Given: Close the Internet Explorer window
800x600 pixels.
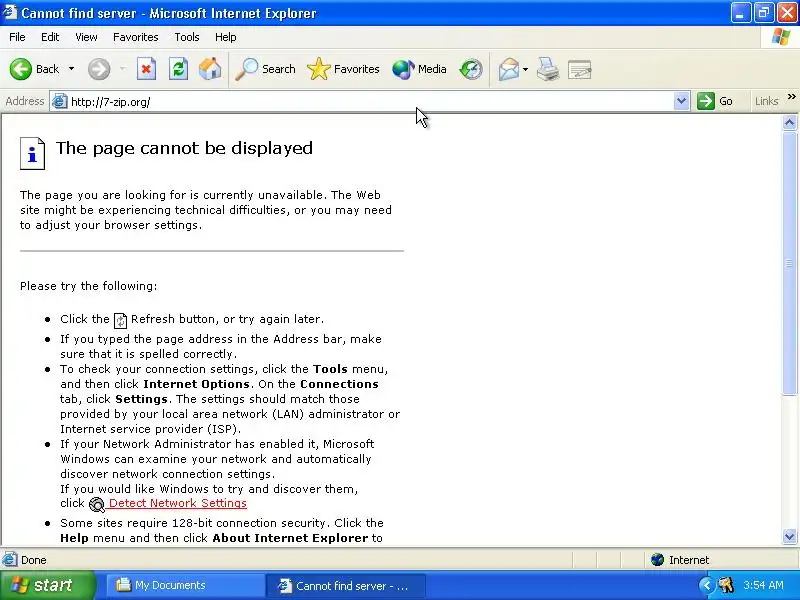Looking at the screenshot, I should pyautogui.click(x=787, y=12).
